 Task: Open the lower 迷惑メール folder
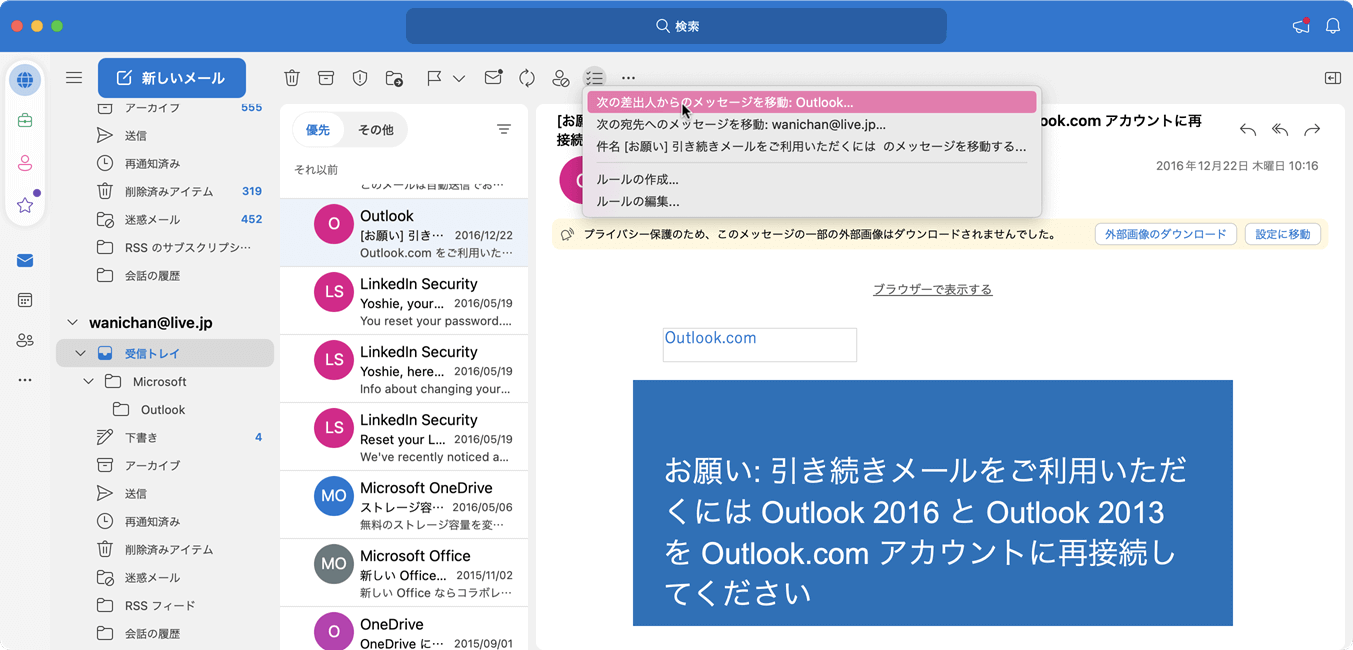point(165,577)
